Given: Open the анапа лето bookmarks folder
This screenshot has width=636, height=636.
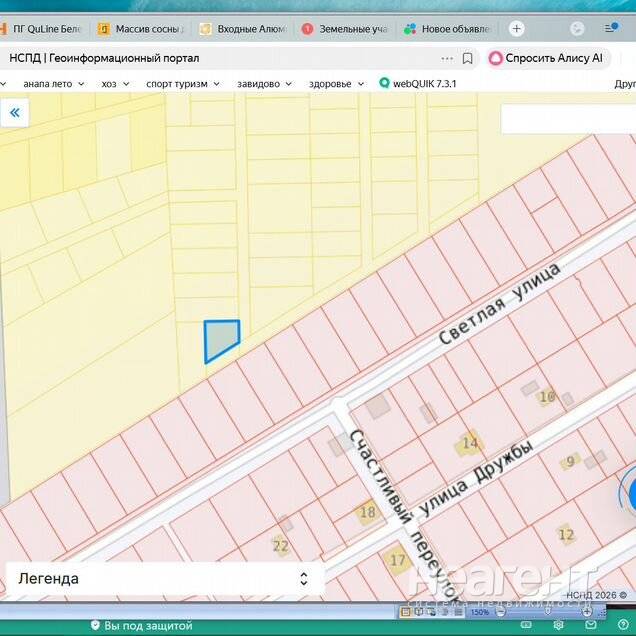Looking at the screenshot, I should click(x=54, y=84).
